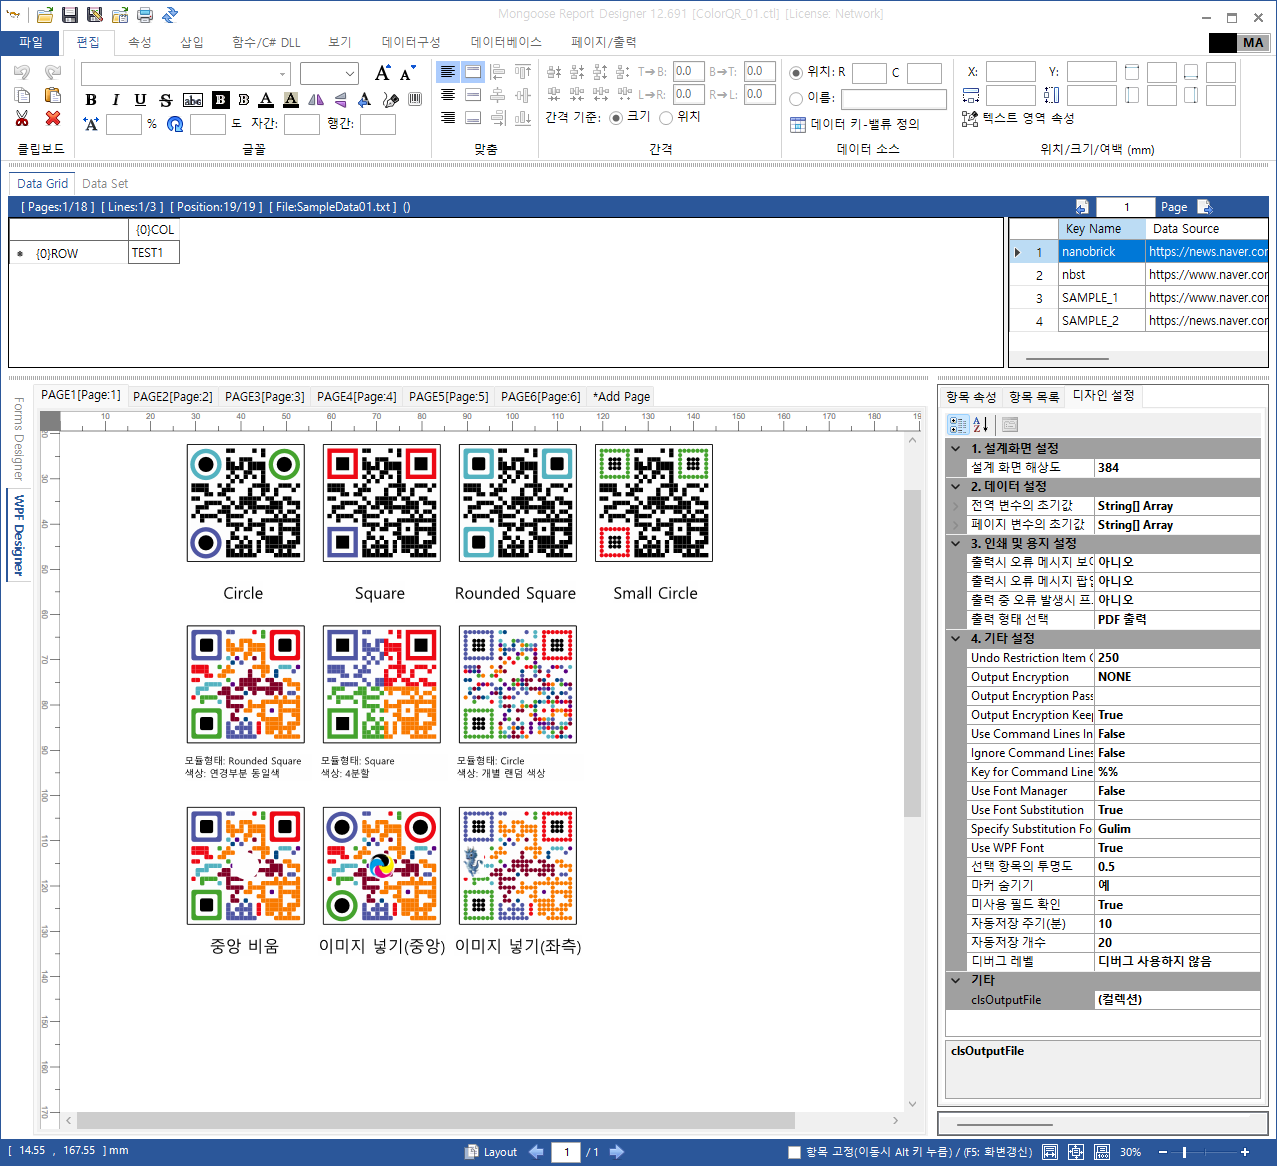Viewport: 1277px width, 1166px height.
Task: Collapse the 기타 section above clsOutputFile
Action: coord(956,981)
